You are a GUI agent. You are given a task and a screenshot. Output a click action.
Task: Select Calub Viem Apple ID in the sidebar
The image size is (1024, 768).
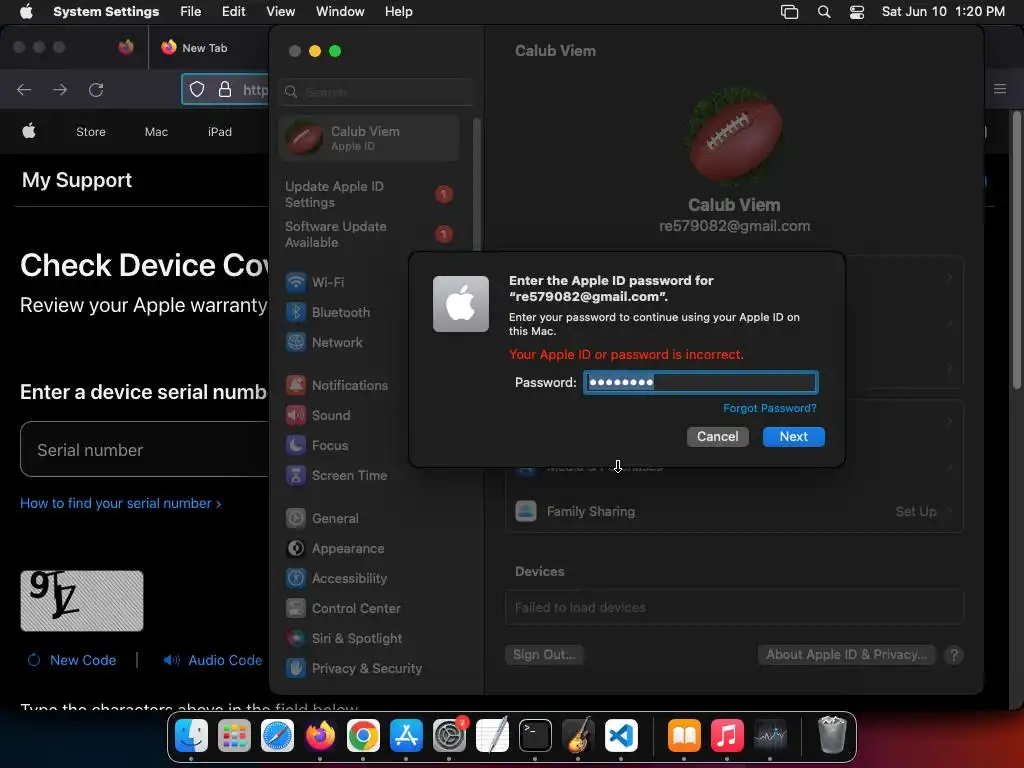369,138
